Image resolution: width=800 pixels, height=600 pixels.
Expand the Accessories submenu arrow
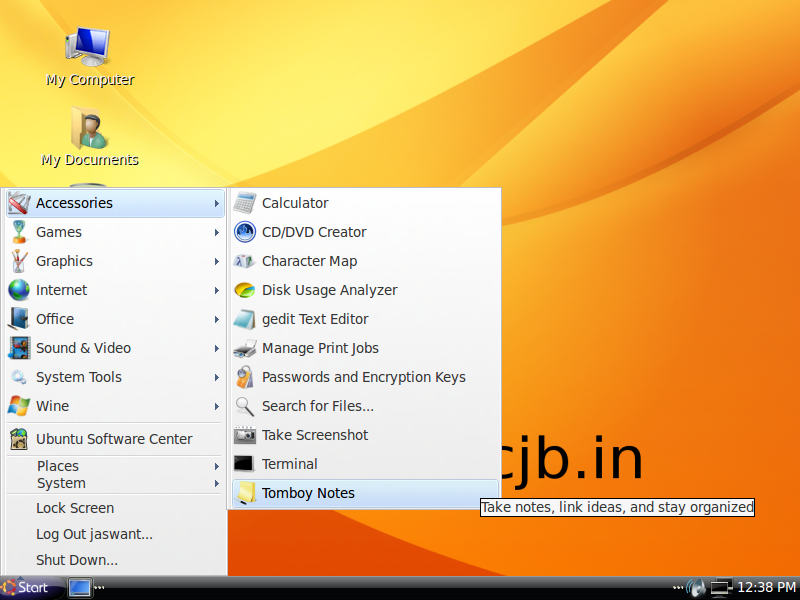[217, 203]
